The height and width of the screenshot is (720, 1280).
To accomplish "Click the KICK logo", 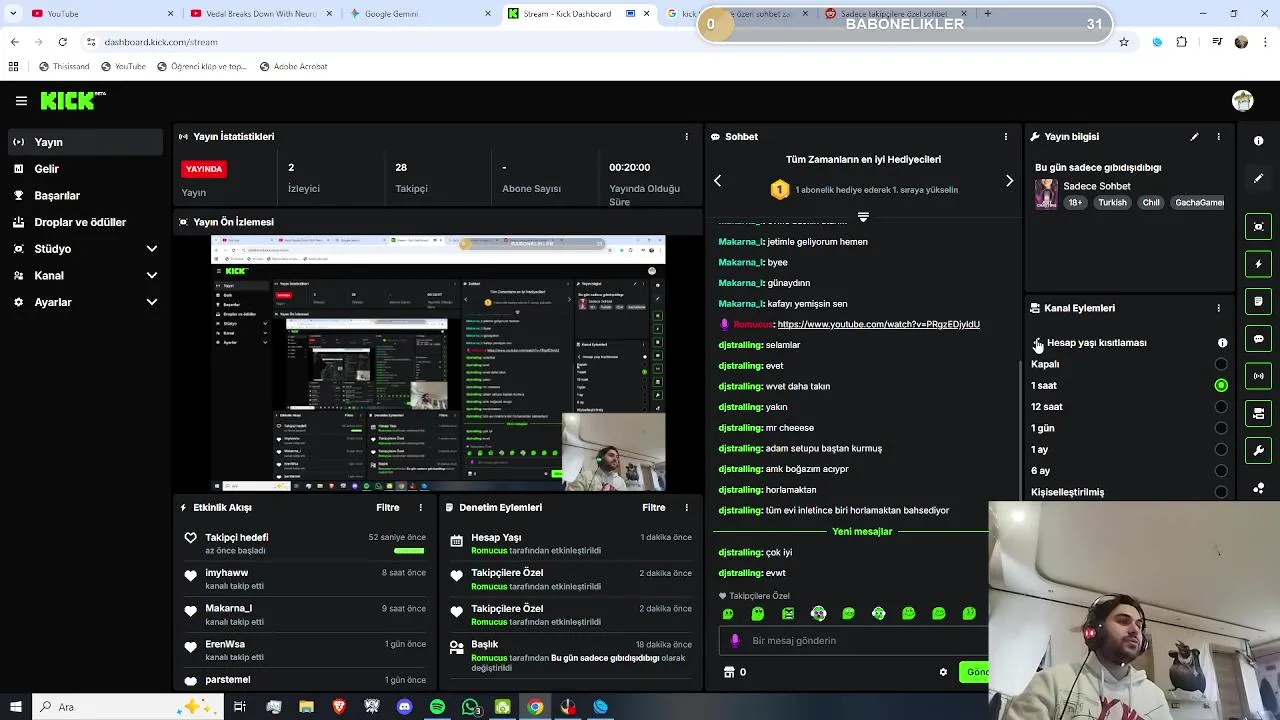I will pos(72,100).
